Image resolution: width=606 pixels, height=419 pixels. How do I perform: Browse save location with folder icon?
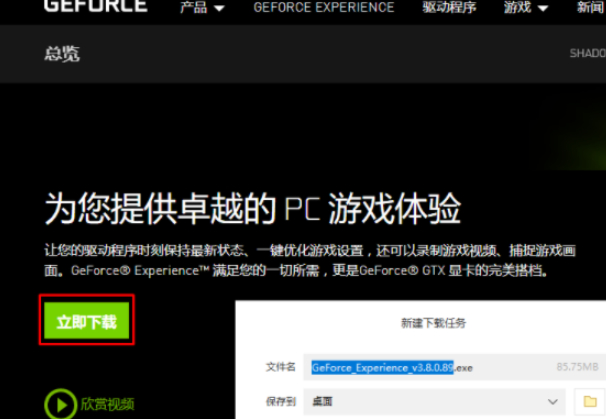pos(590,402)
